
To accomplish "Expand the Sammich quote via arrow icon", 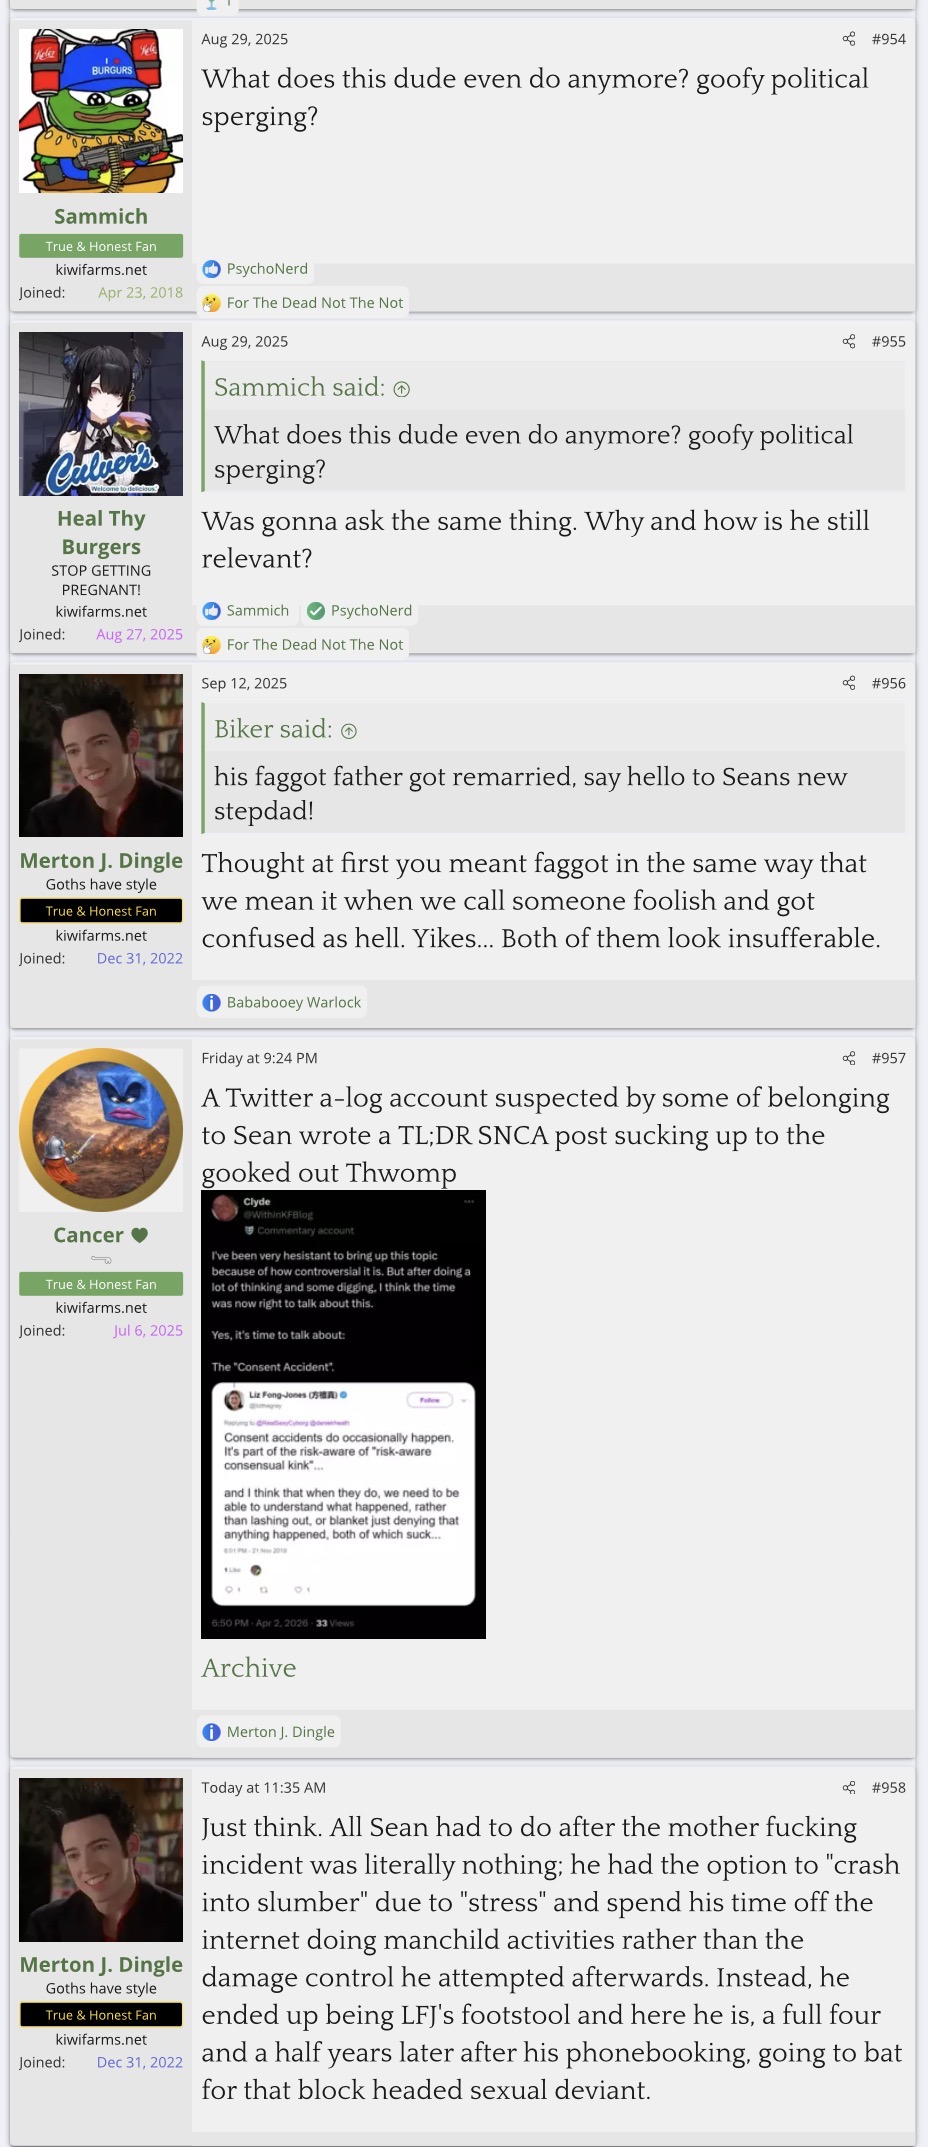I will click(x=402, y=389).
